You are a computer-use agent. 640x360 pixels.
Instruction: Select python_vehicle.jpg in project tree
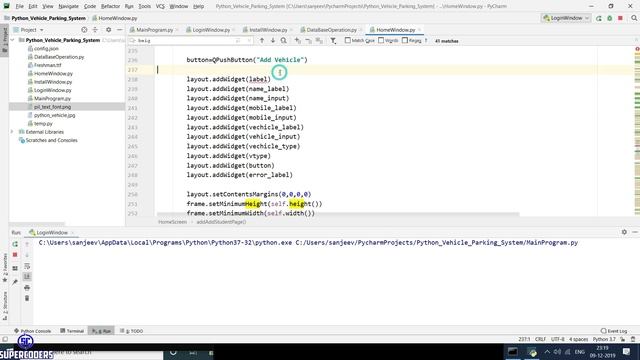(x=54, y=115)
